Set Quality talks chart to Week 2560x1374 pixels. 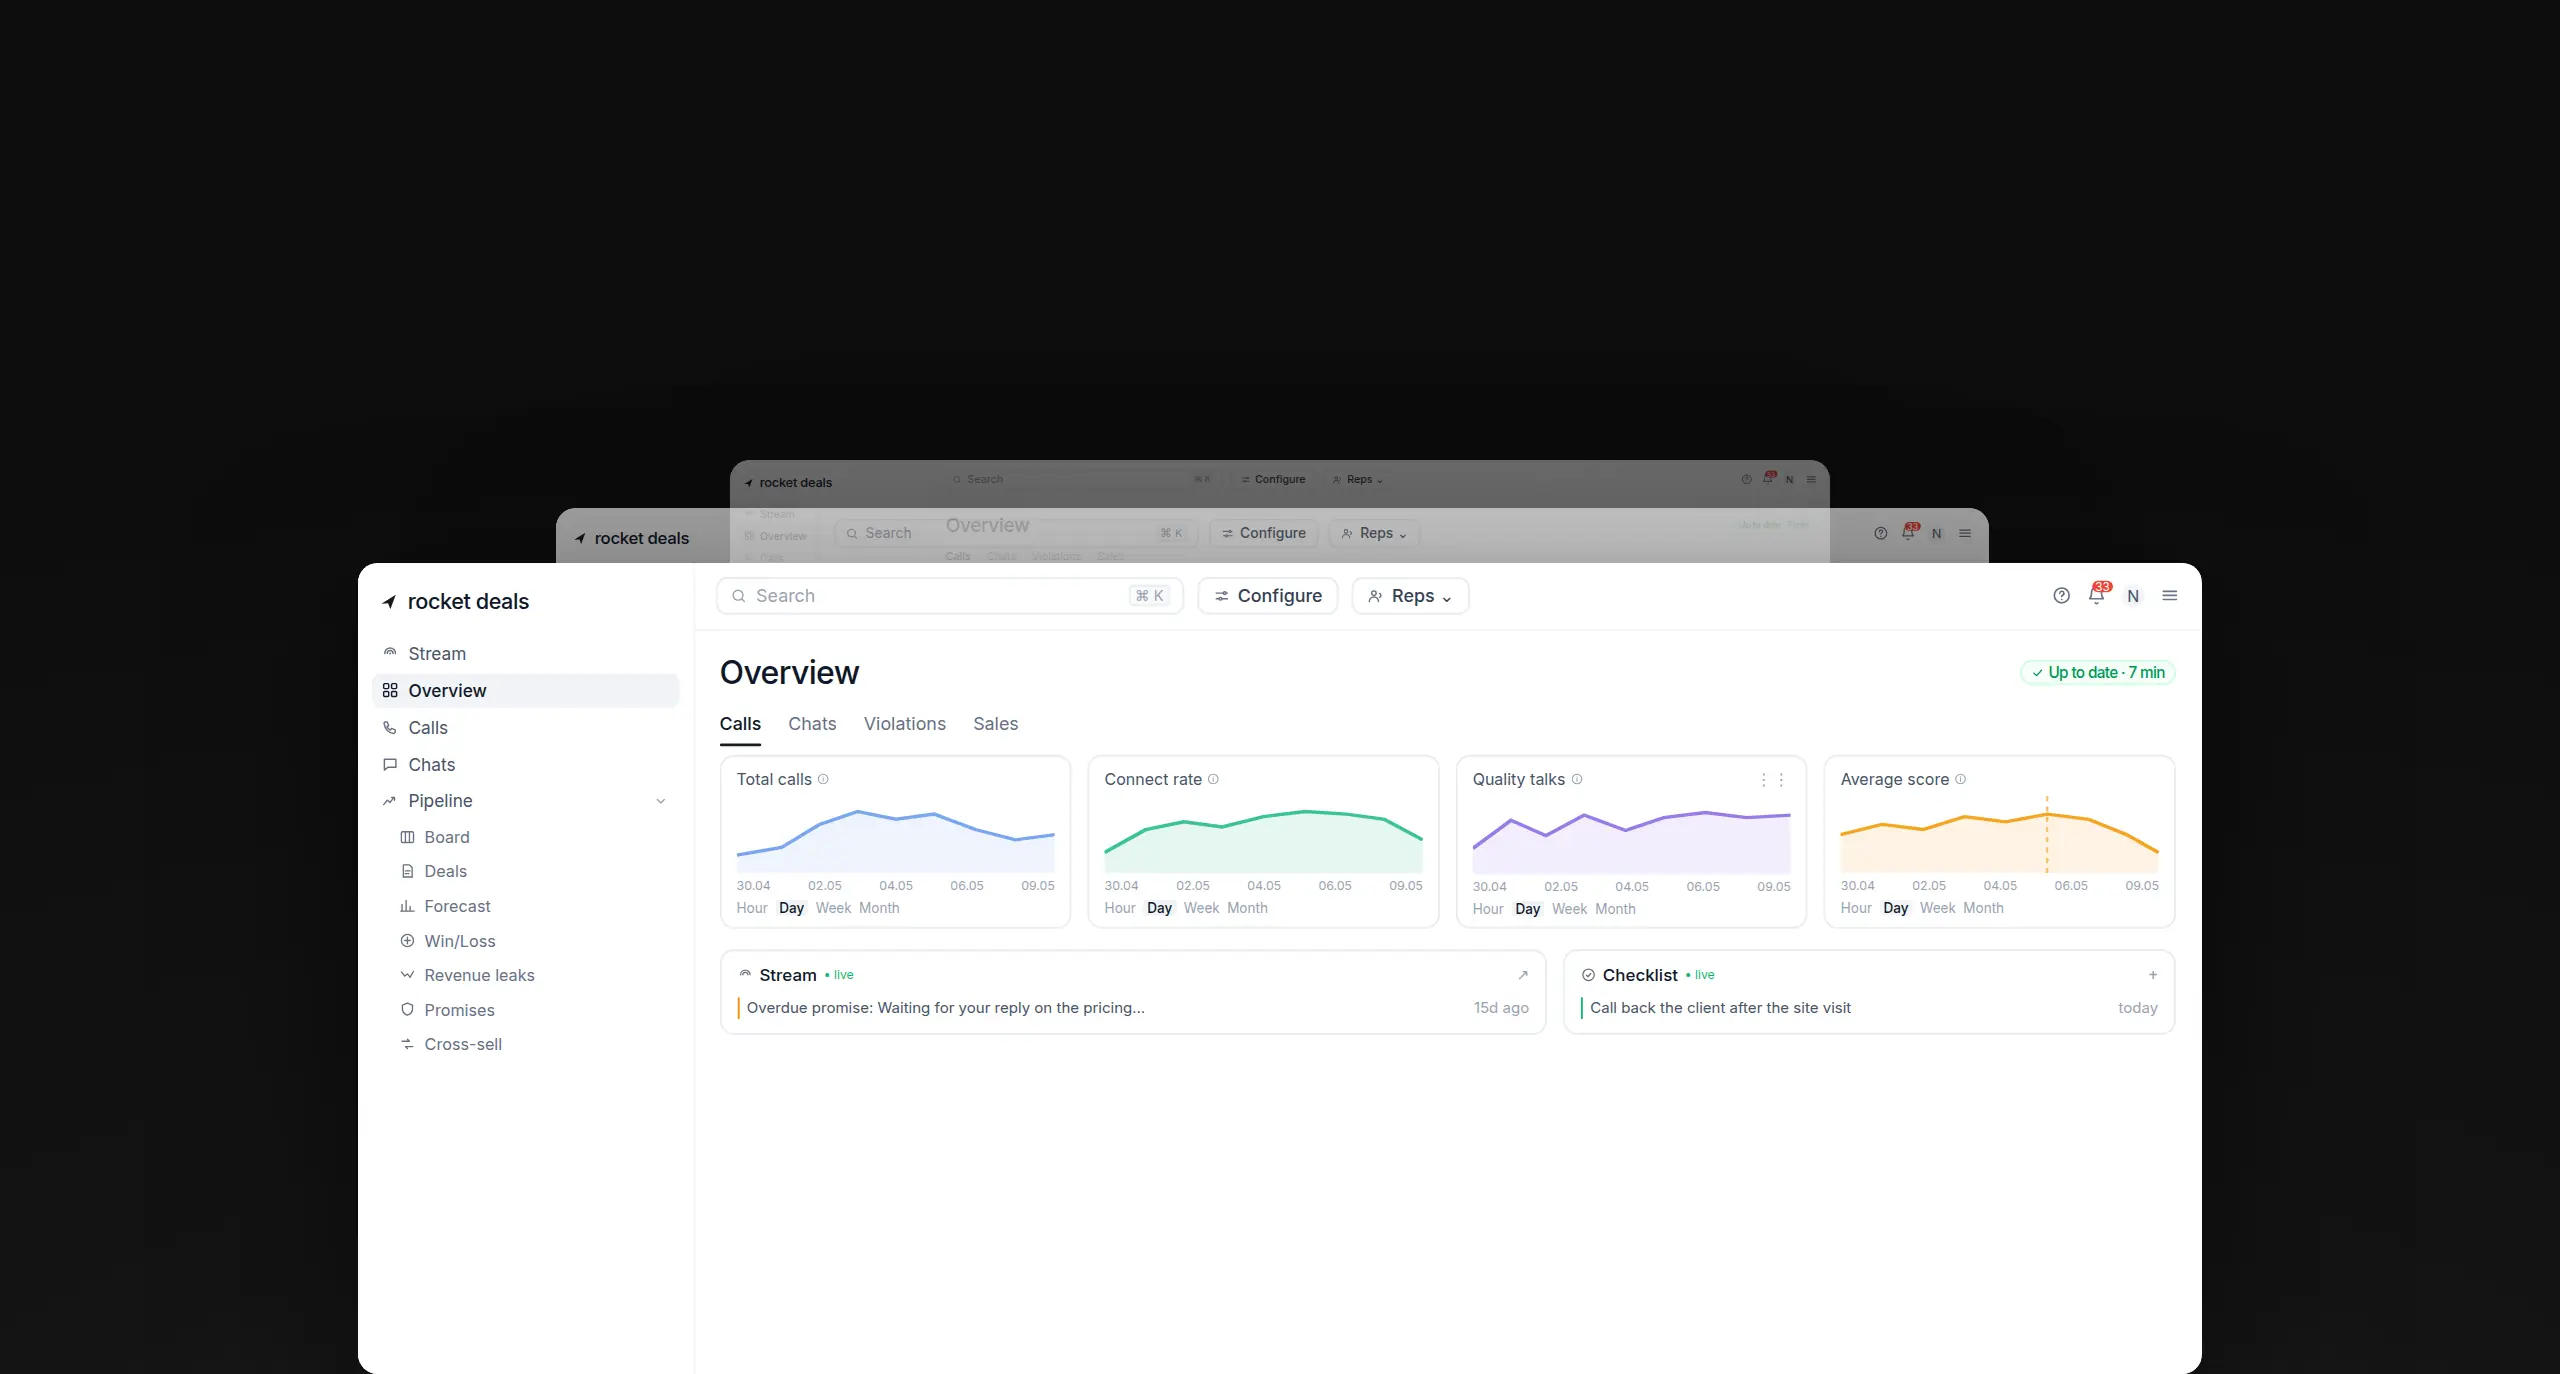coord(1569,909)
